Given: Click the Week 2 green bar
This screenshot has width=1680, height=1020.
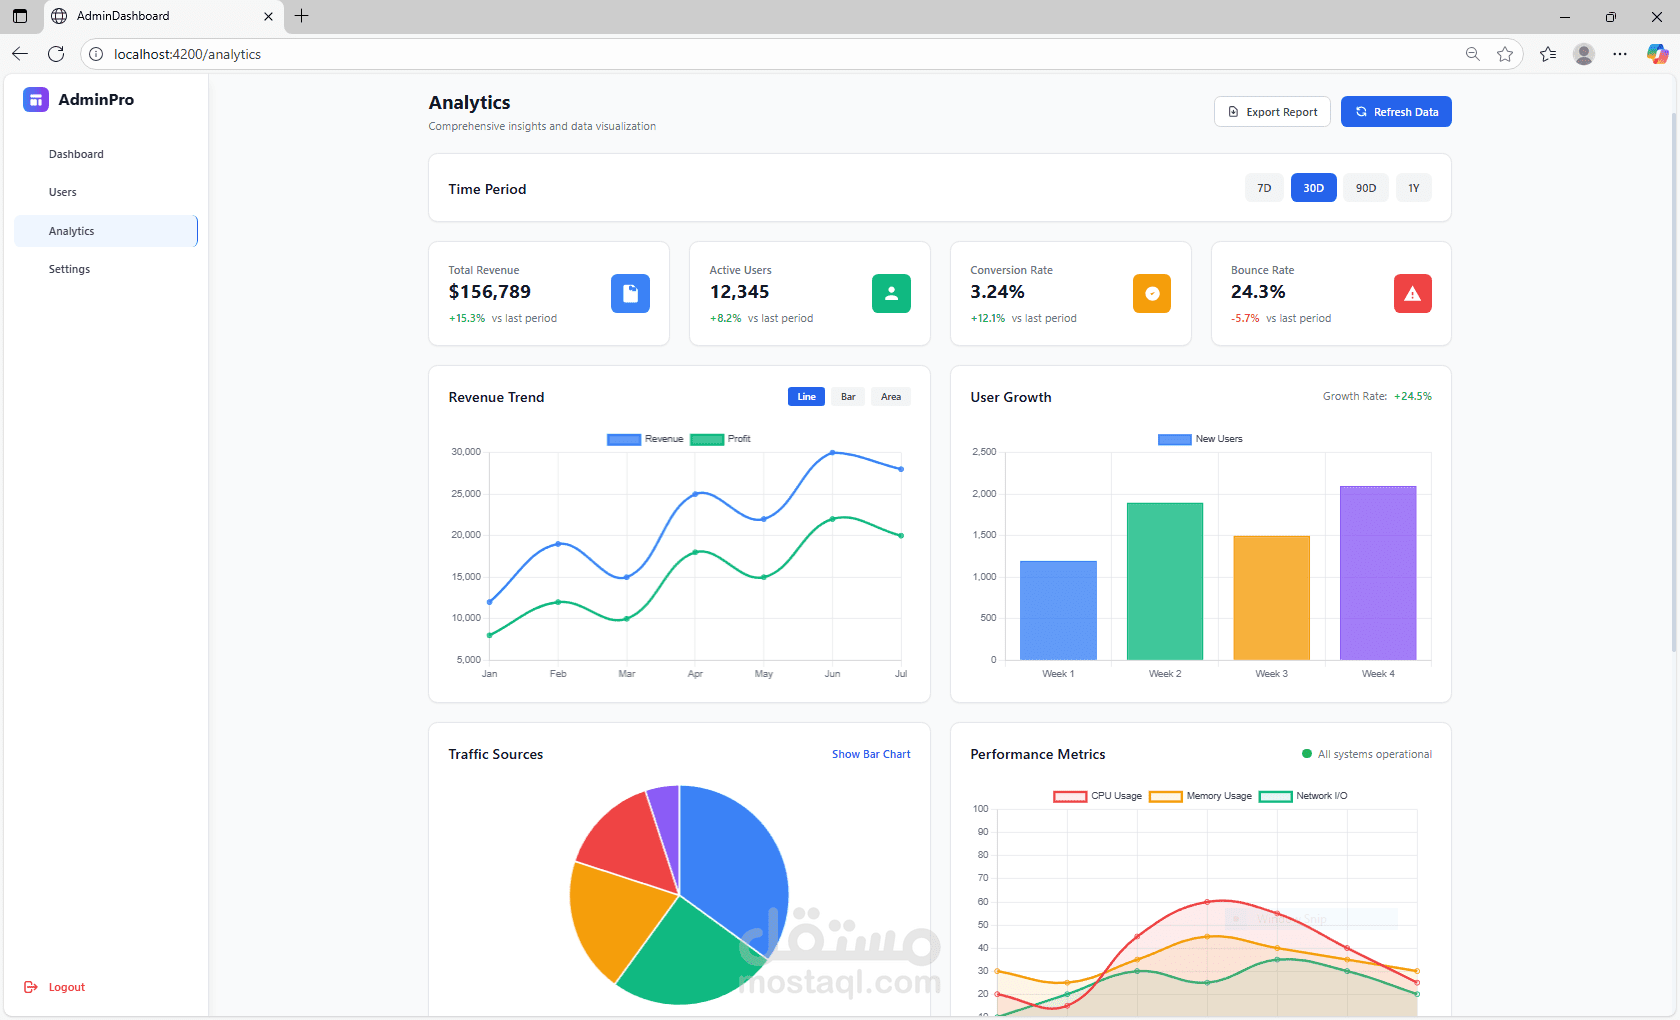Looking at the screenshot, I should (1165, 581).
